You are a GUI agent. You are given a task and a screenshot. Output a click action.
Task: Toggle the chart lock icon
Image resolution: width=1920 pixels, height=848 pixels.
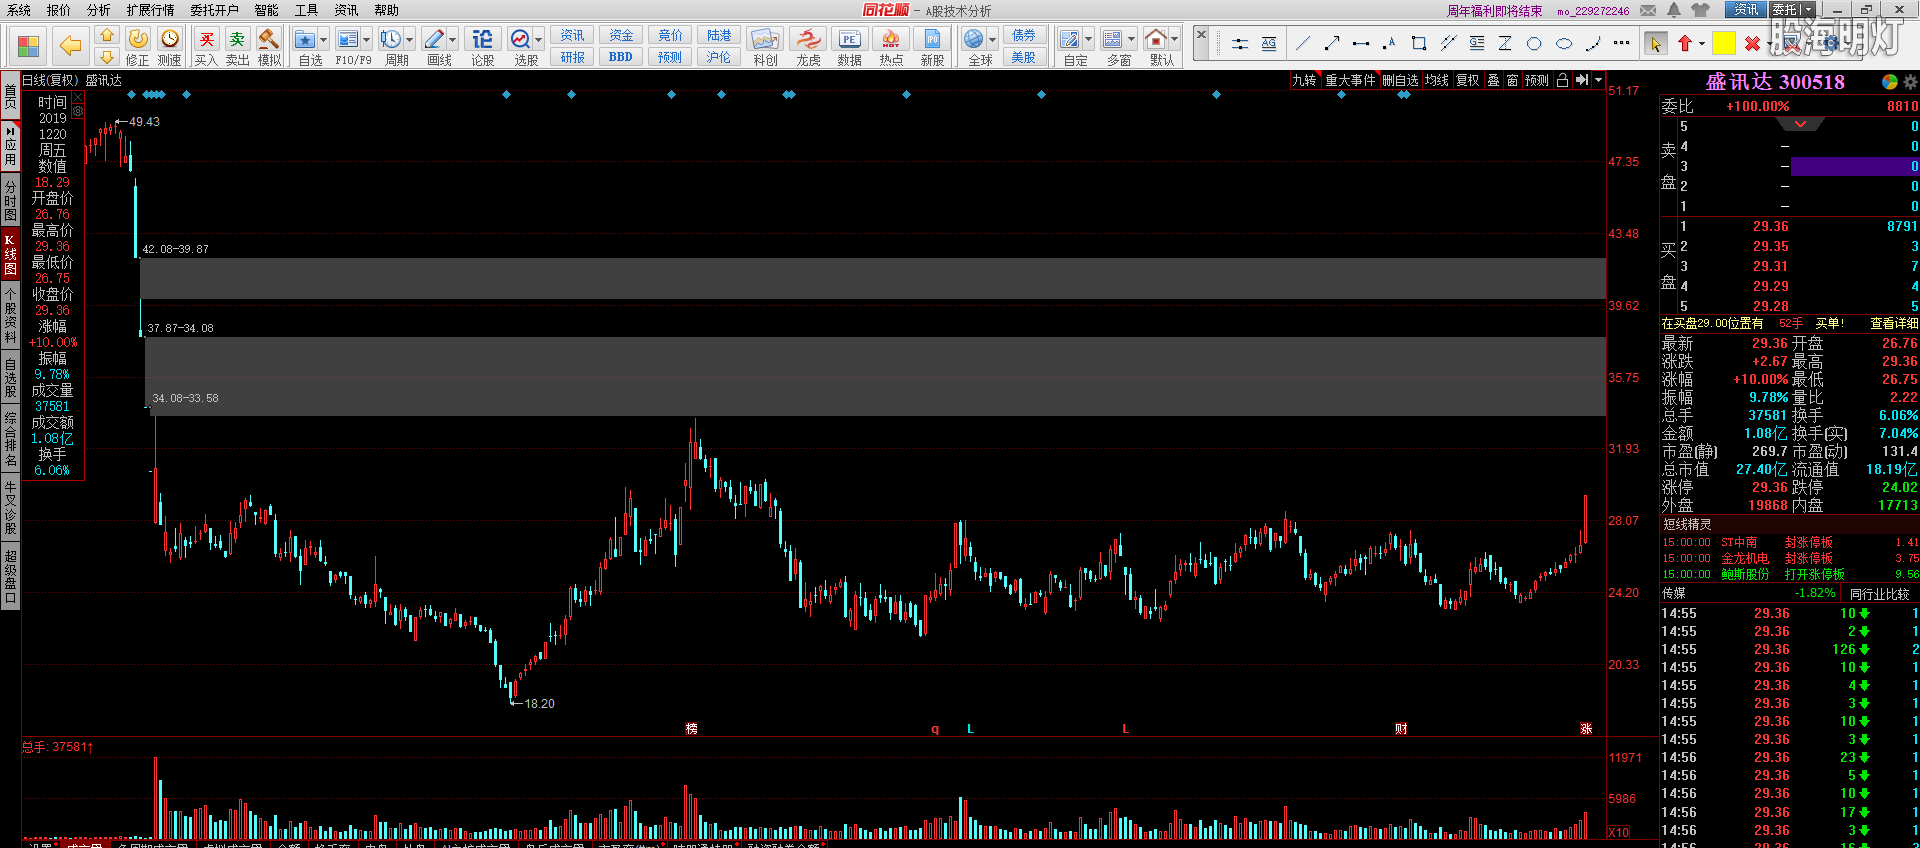coord(1562,80)
